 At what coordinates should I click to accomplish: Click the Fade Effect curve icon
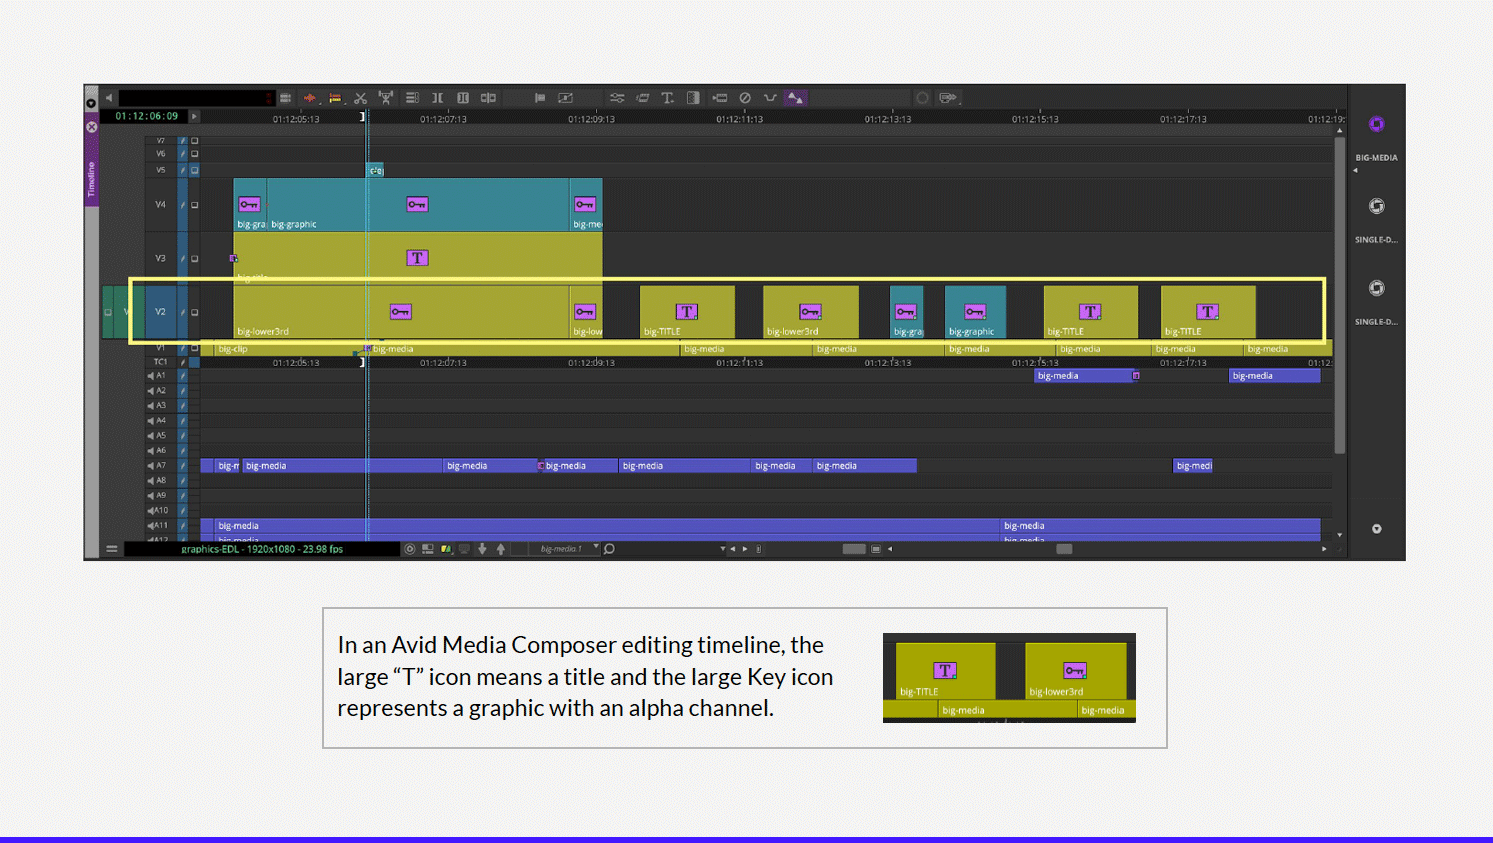pyautogui.click(x=770, y=98)
